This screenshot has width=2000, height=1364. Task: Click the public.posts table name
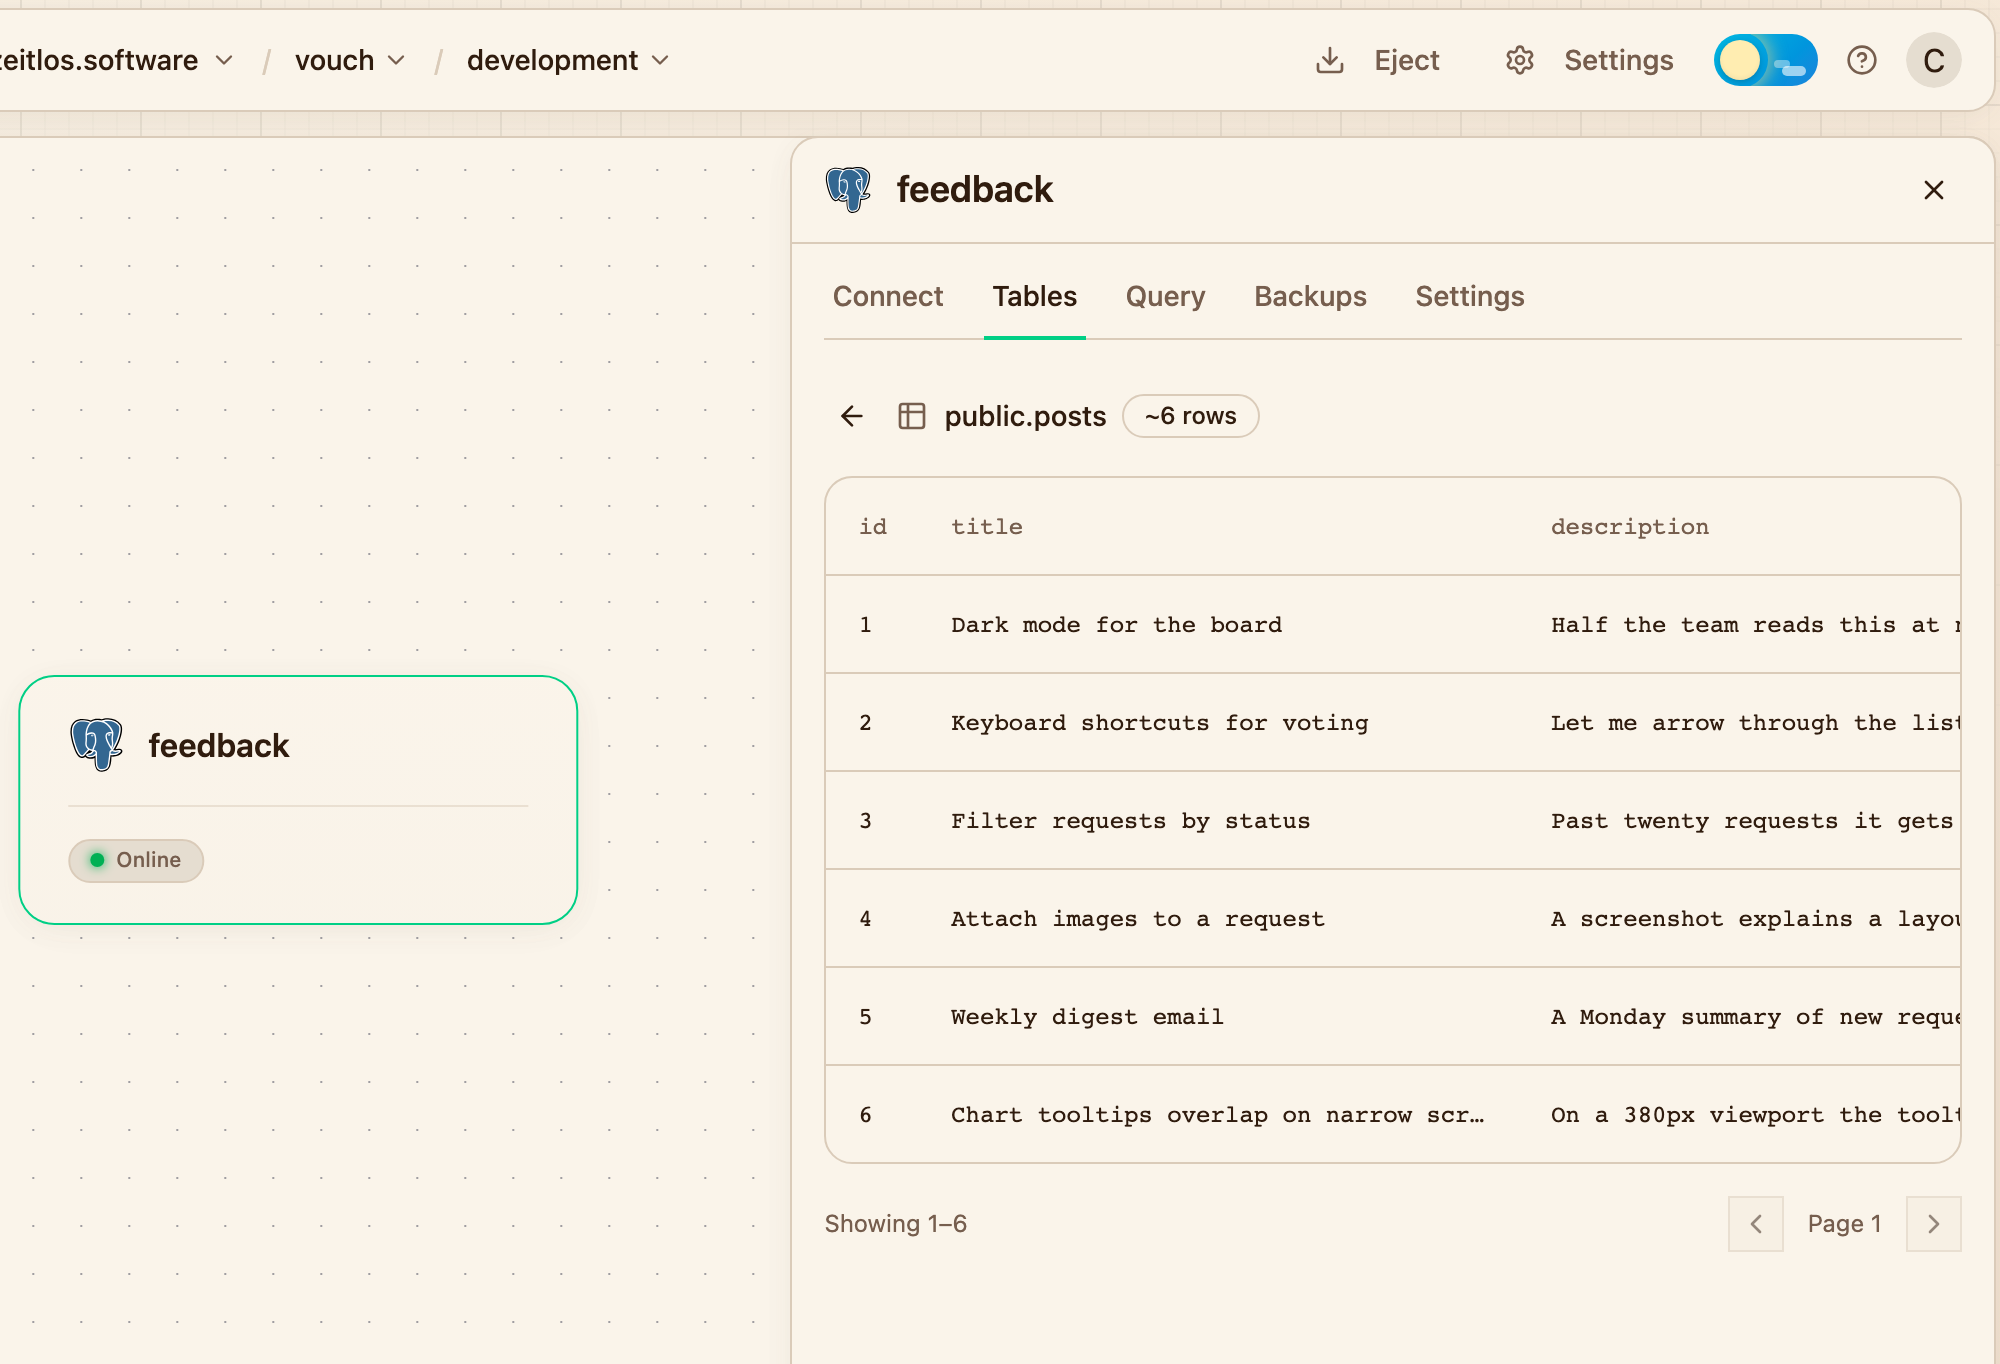[1025, 416]
